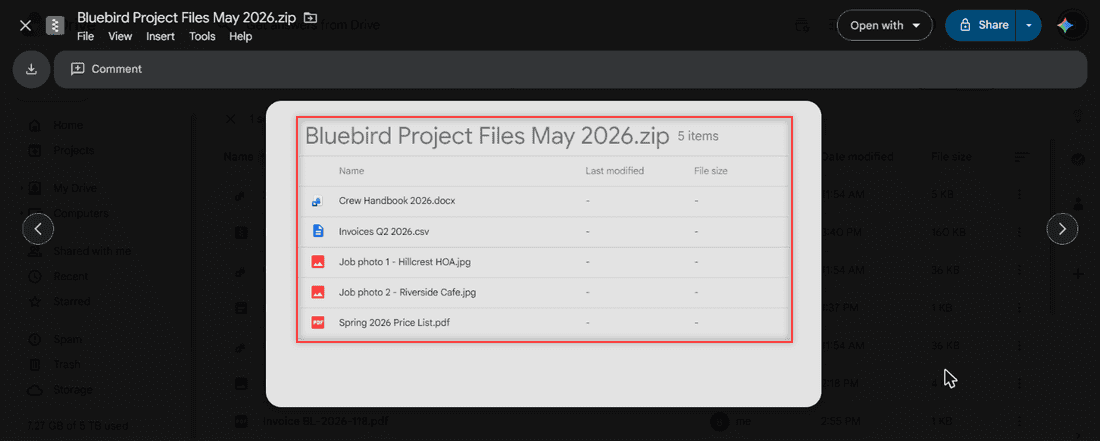Open Trash in the background Drive sidebar
The image size is (1100, 441).
tap(67, 365)
